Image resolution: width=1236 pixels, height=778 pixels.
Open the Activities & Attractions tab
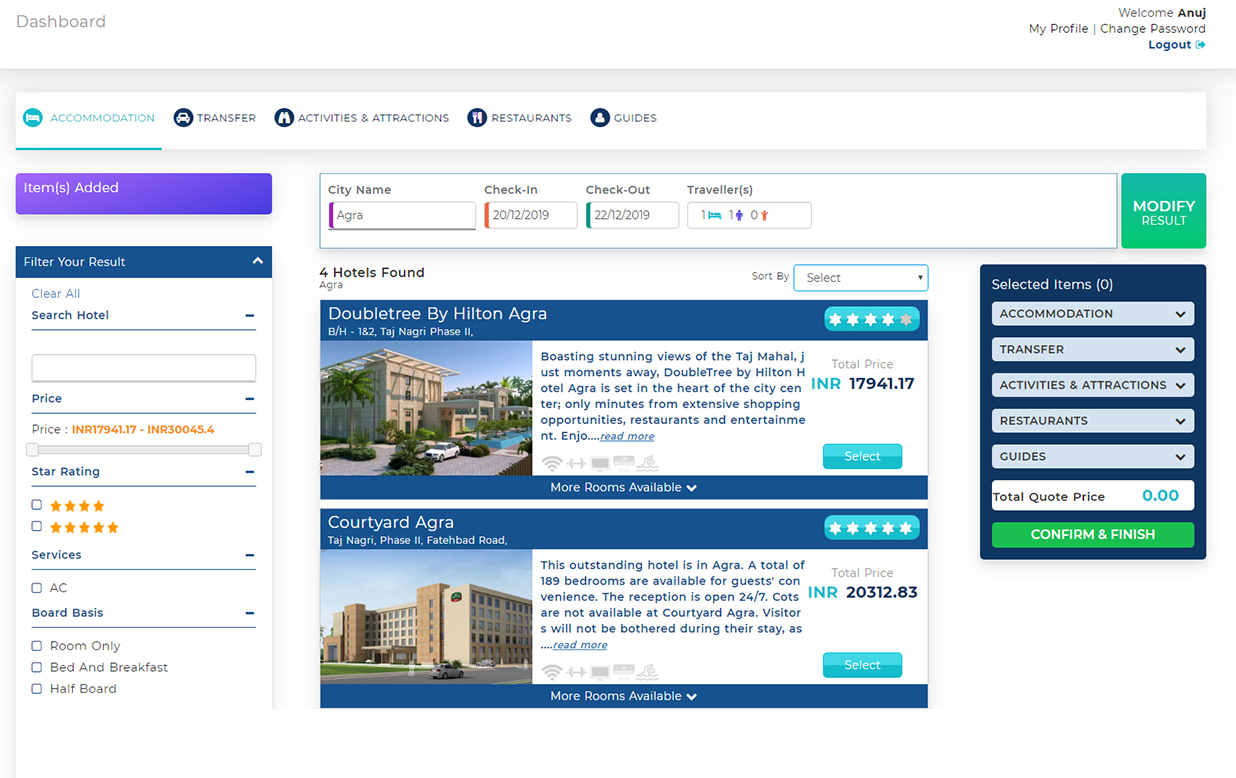click(362, 118)
